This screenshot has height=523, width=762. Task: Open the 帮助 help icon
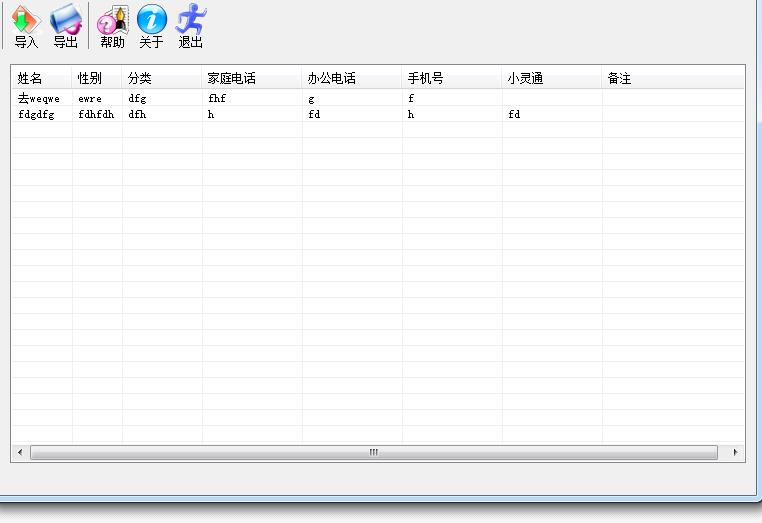pos(113,26)
